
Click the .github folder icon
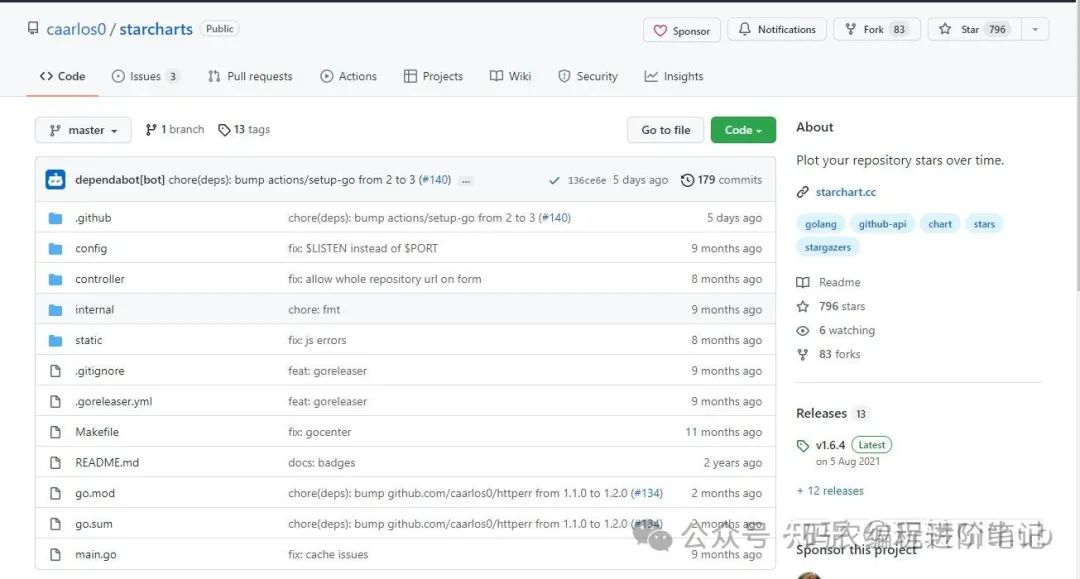click(56, 218)
